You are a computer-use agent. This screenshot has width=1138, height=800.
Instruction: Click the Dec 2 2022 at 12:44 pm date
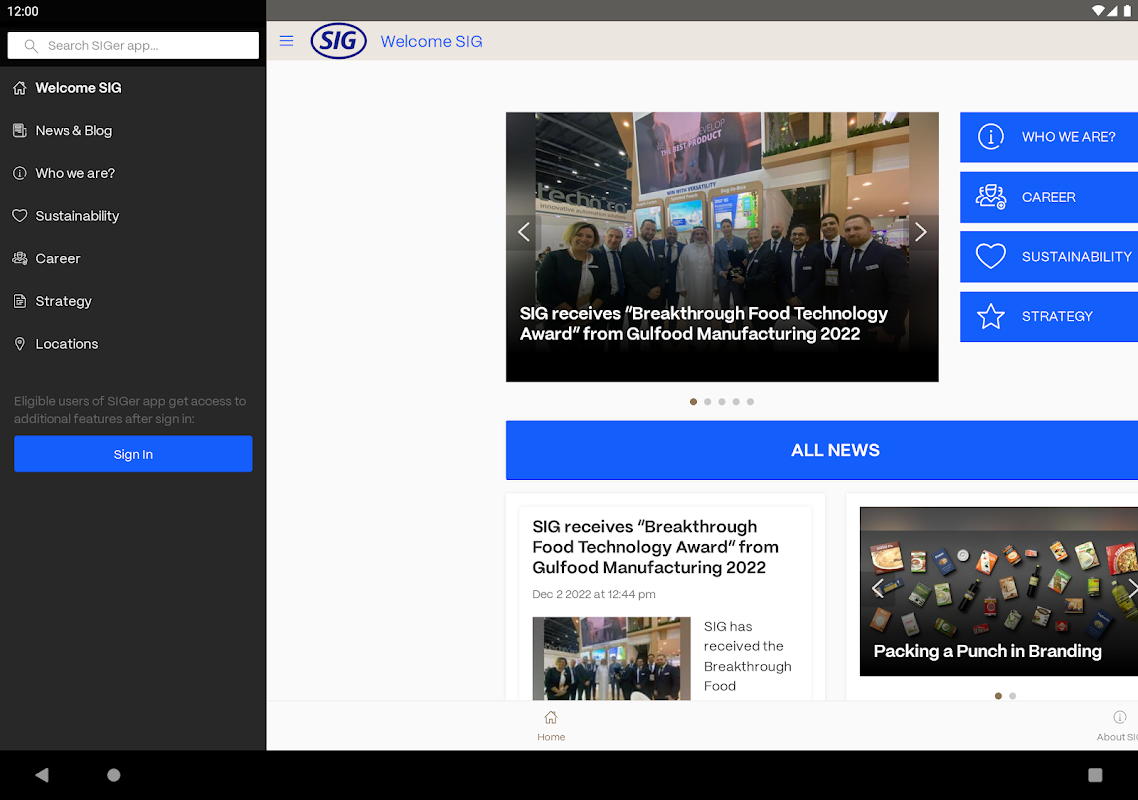tap(594, 594)
